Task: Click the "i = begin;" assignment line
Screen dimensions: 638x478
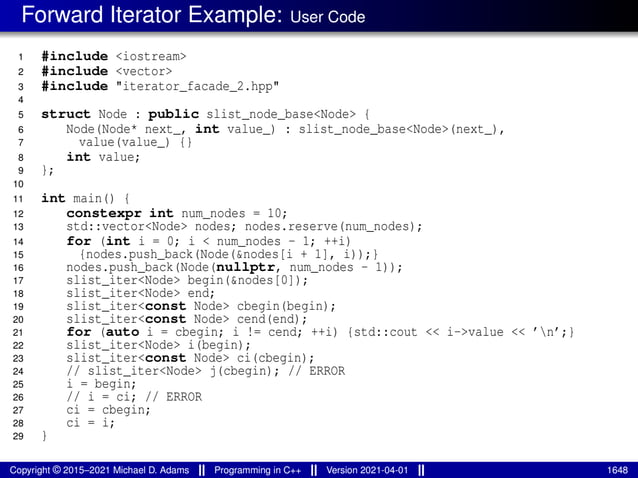Action: pyautogui.click(x=101, y=384)
